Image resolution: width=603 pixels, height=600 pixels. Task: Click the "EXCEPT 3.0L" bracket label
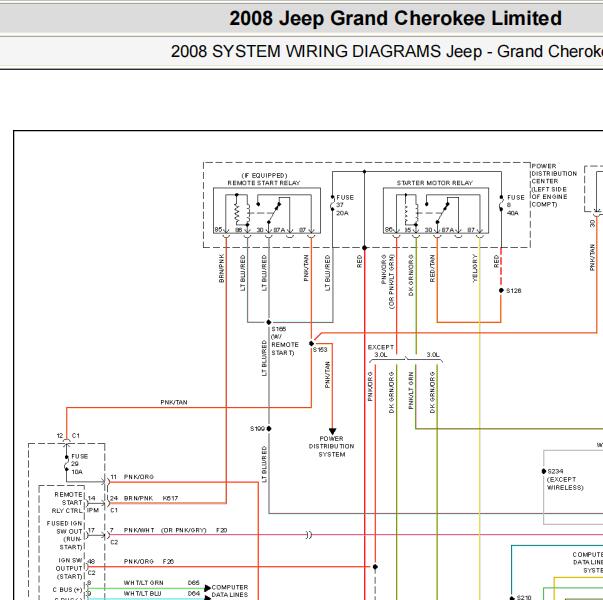click(381, 351)
